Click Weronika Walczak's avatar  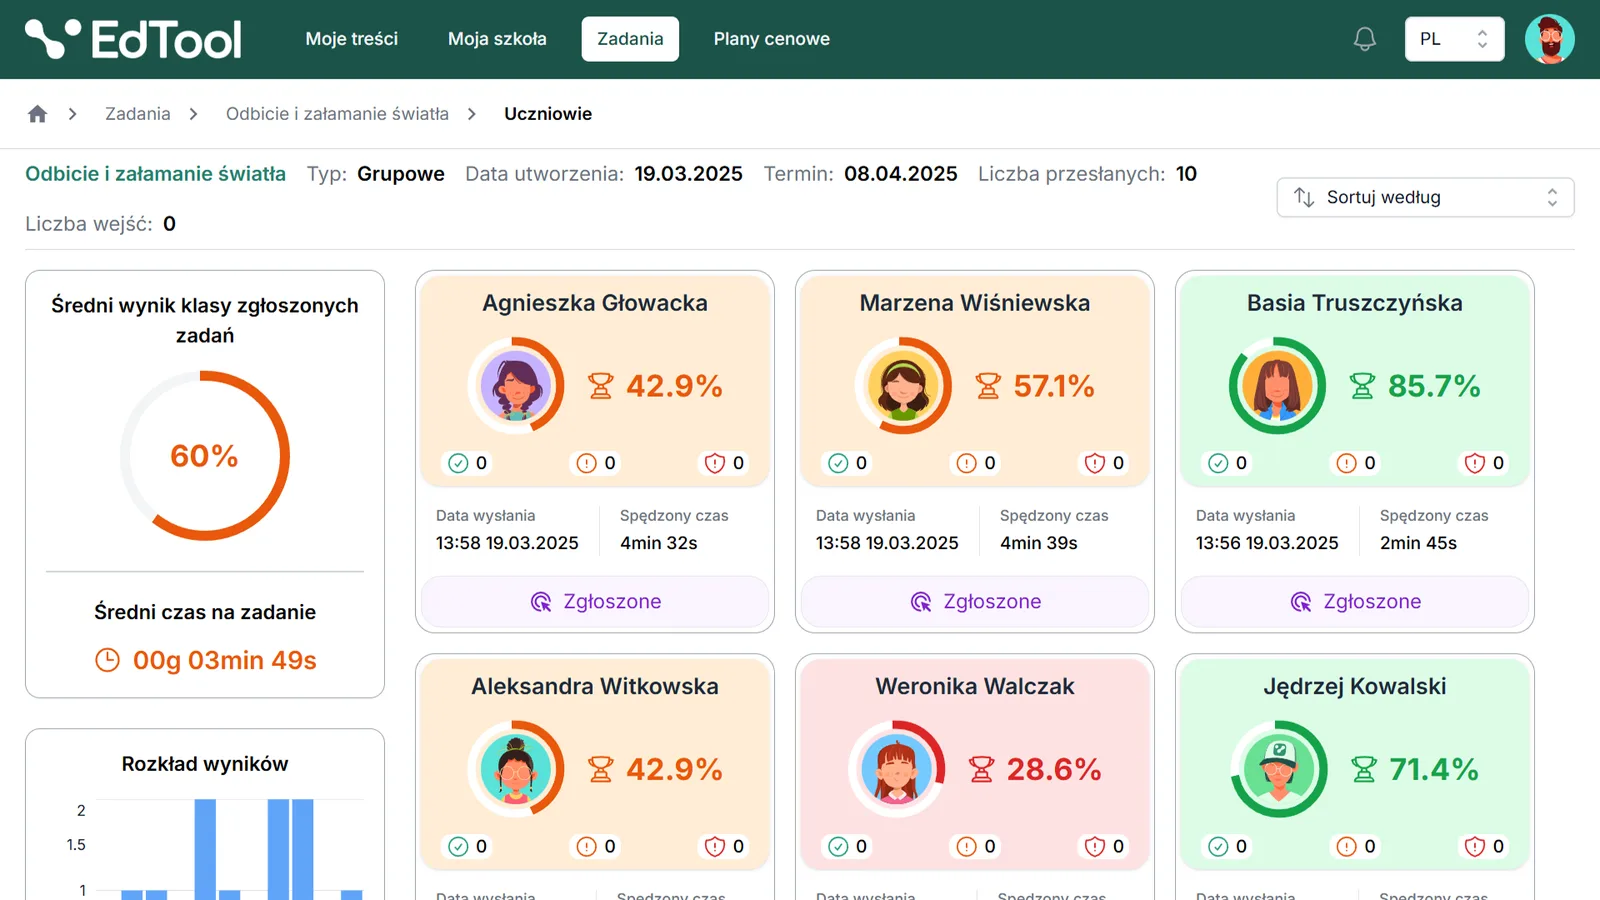coord(897,769)
